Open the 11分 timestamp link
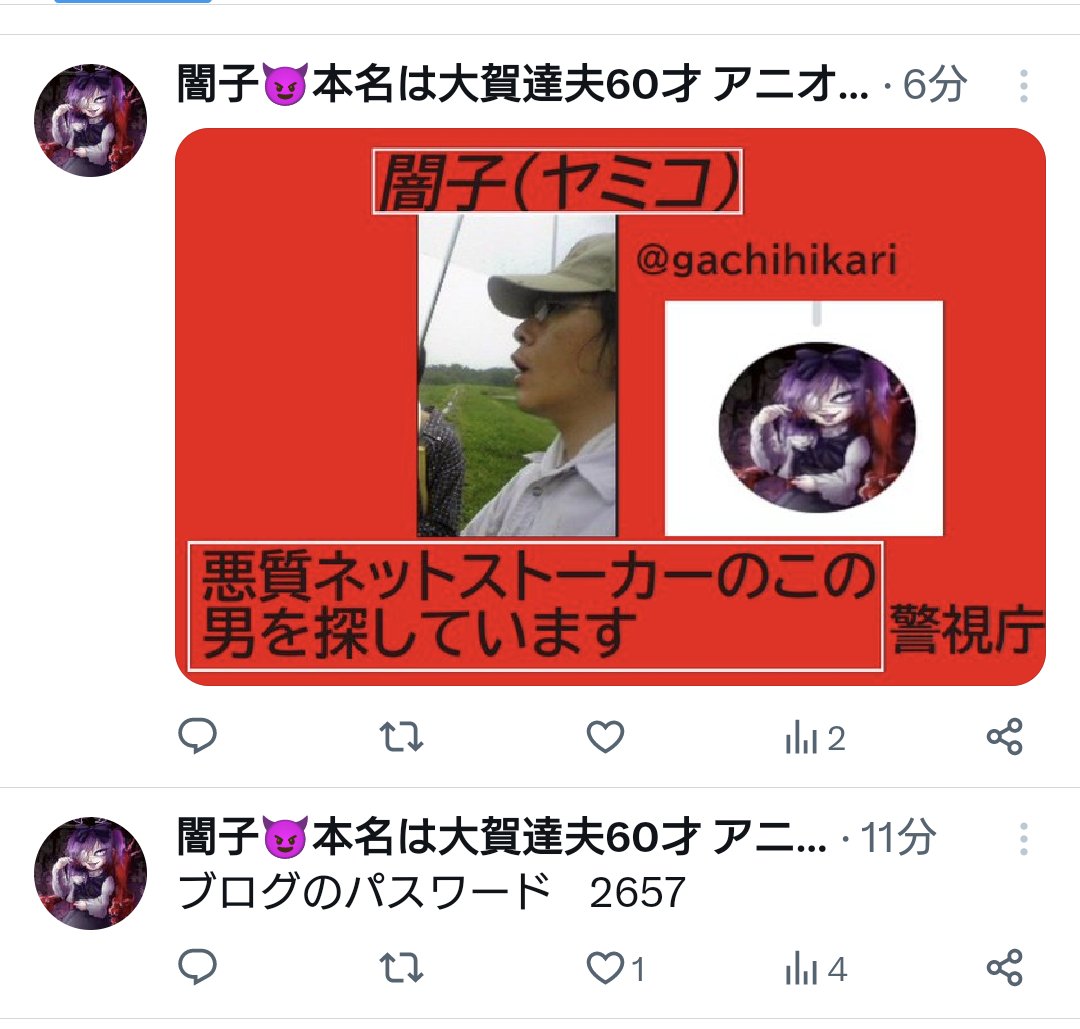This screenshot has width=1080, height=1029. (x=898, y=838)
